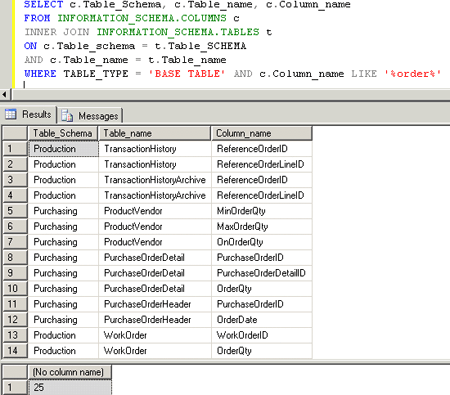Click the WorkOrderID cell
This screenshot has width=450, height=395.
(262, 335)
